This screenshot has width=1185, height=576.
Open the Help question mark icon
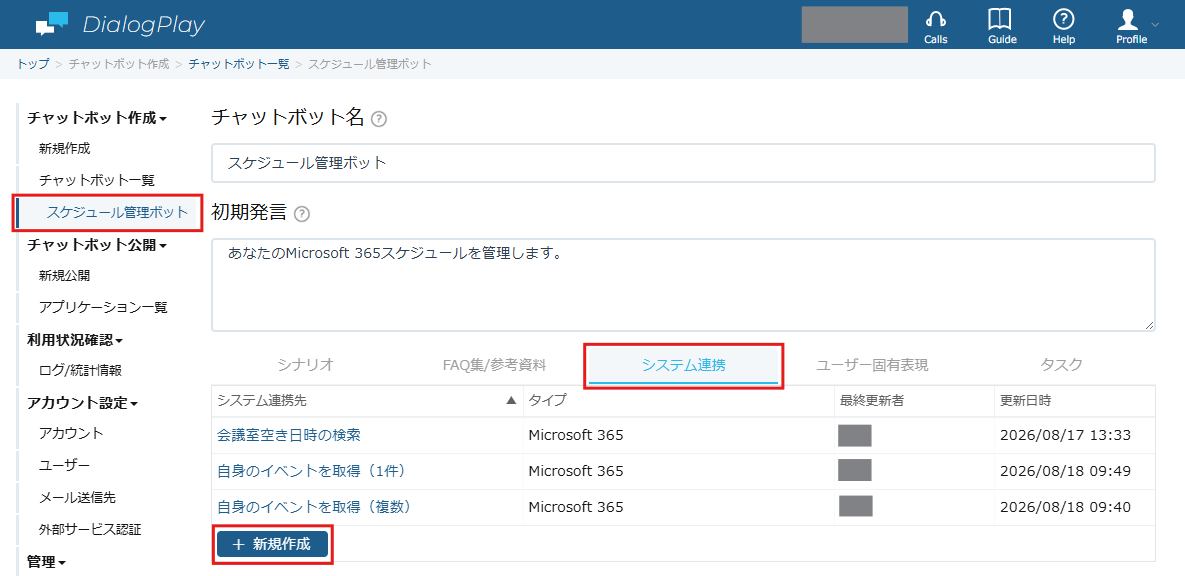coord(1063,20)
